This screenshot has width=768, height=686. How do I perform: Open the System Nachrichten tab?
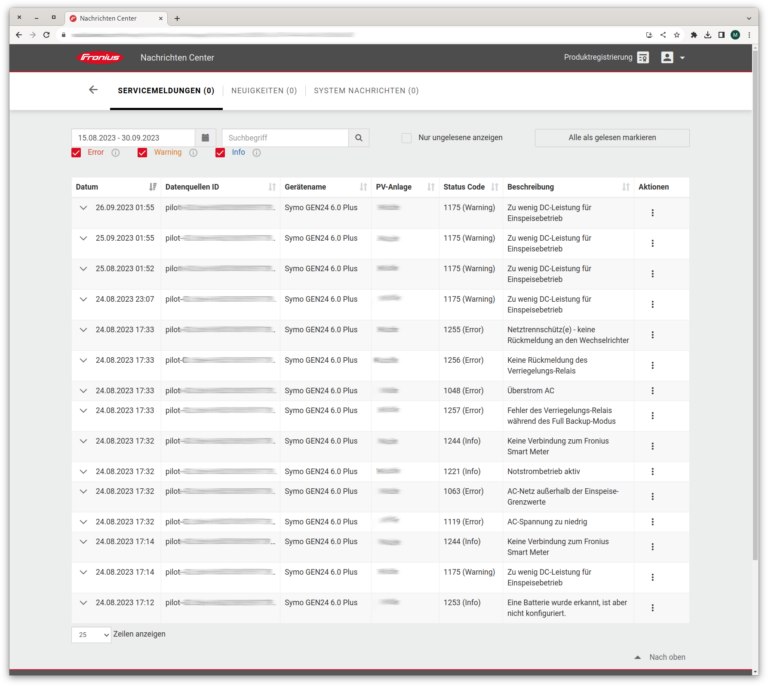click(x=365, y=91)
